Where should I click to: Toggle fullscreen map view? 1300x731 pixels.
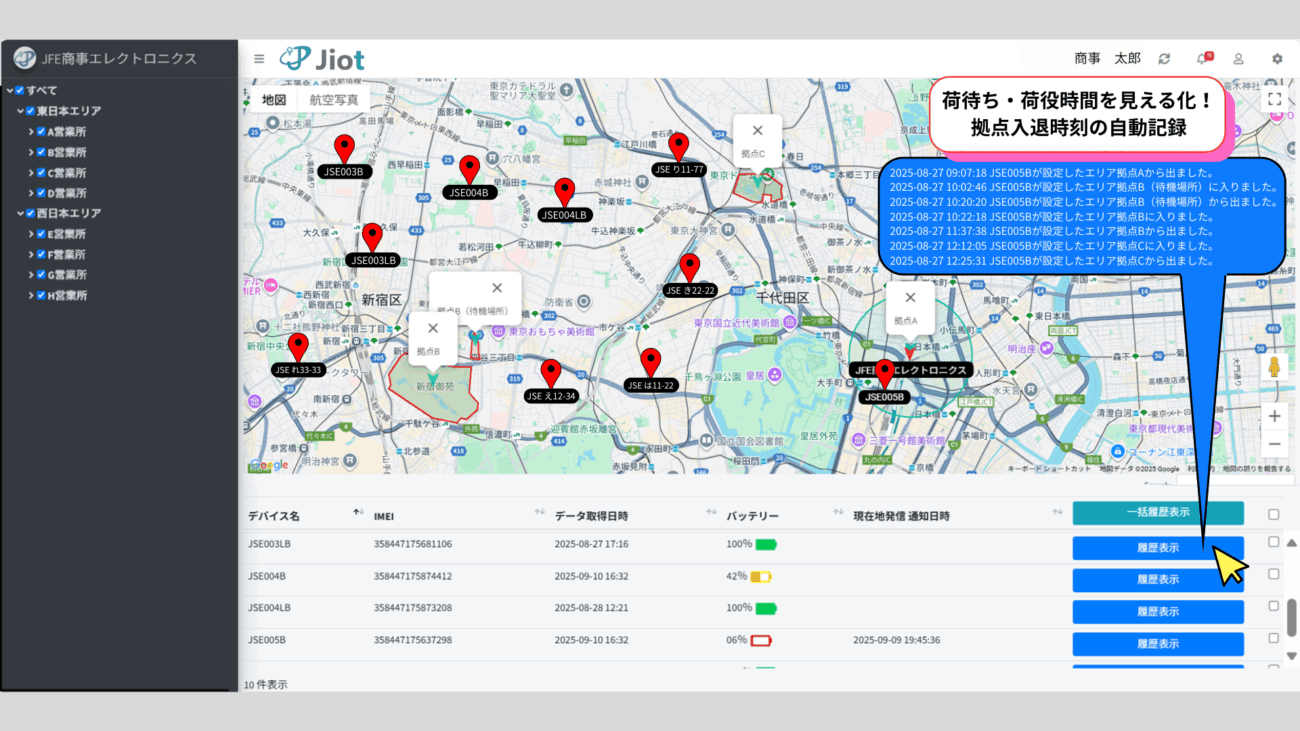(x=1274, y=99)
